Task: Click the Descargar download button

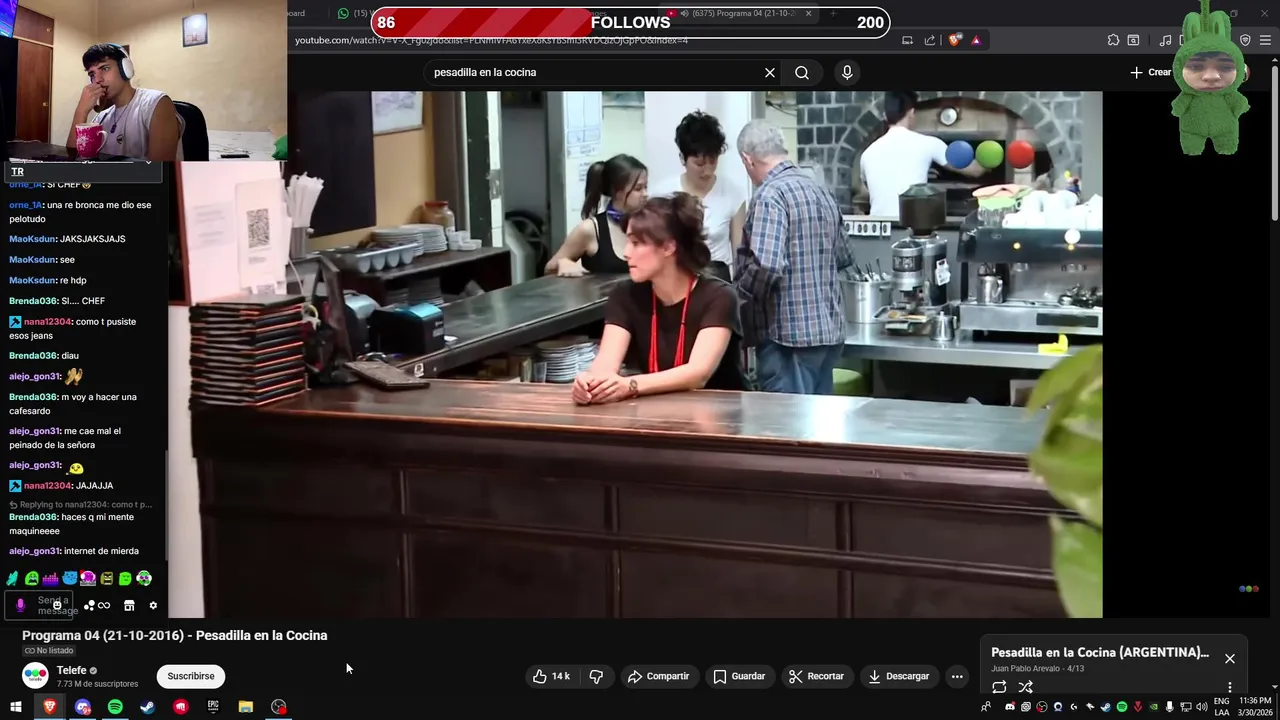Action: click(899, 677)
